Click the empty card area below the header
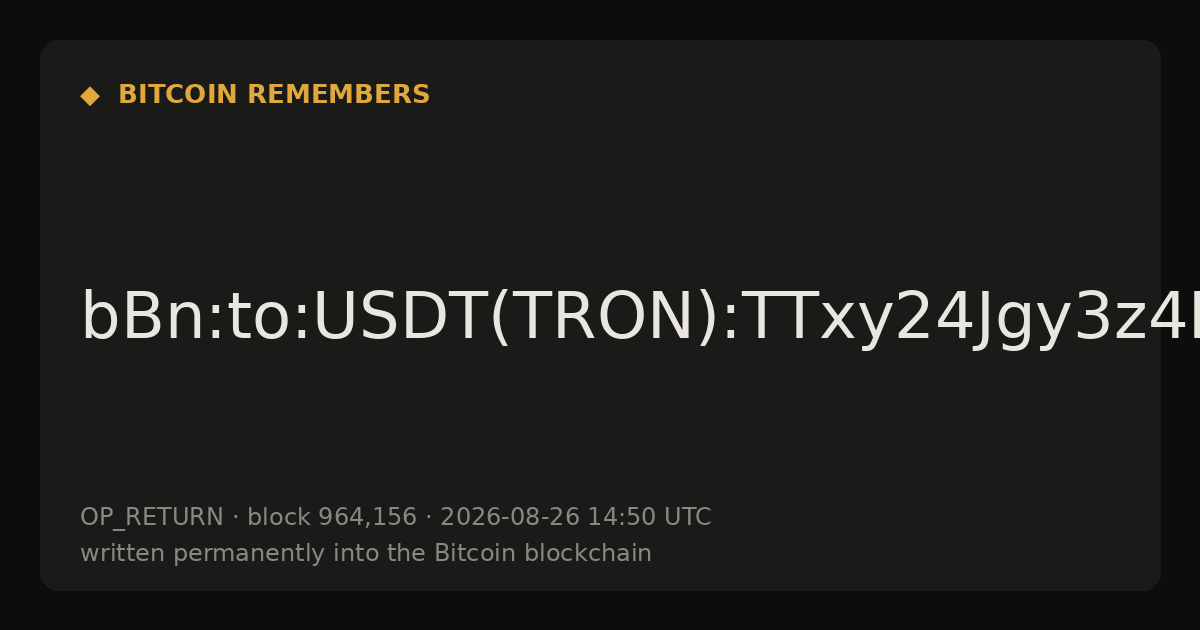1200x630 pixels. 600,190
